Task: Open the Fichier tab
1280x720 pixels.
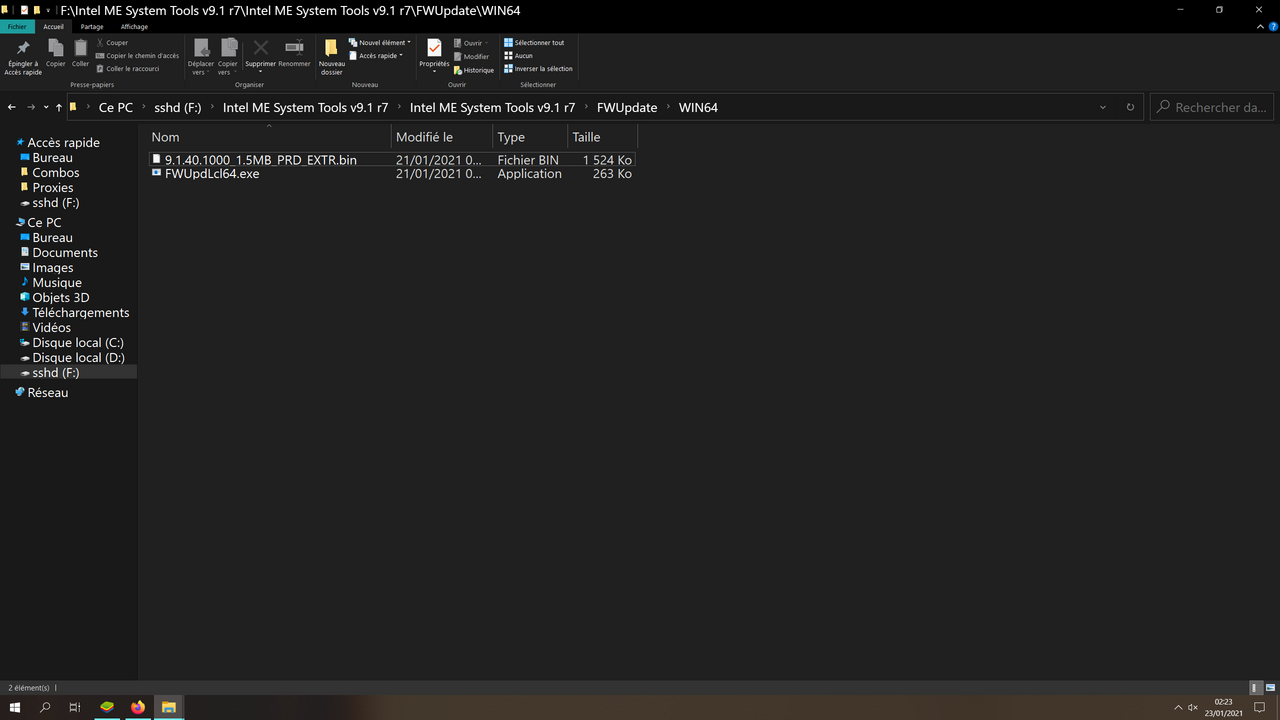Action: click(x=17, y=27)
